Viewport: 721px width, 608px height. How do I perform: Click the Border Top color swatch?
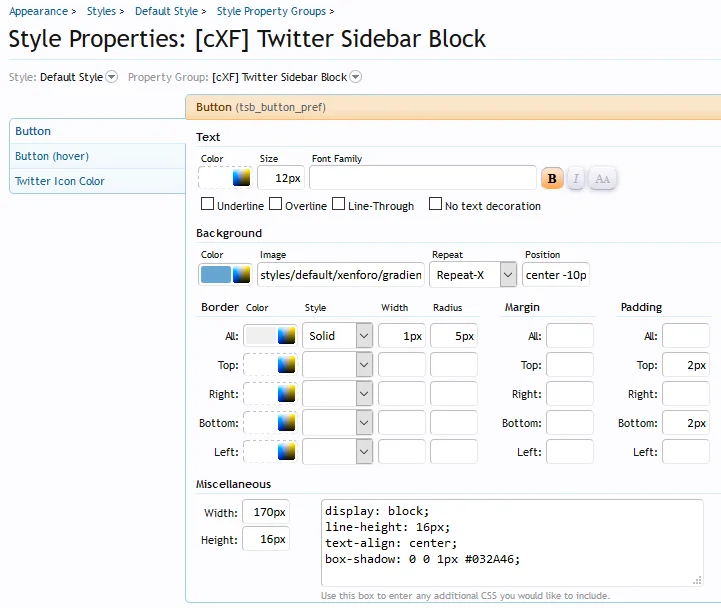[261, 365]
